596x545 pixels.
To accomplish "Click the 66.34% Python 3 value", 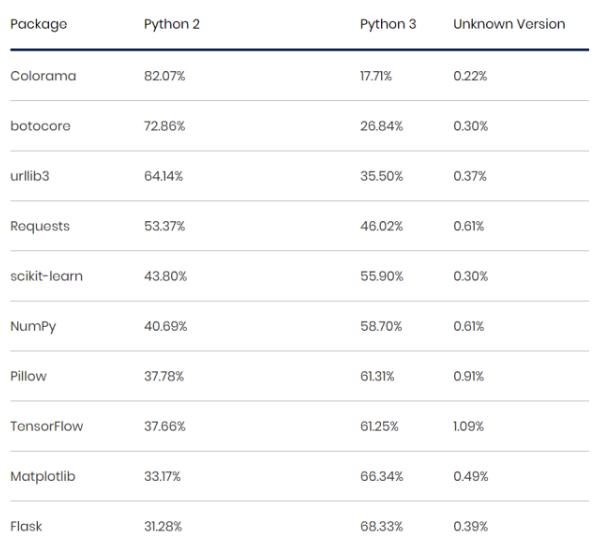I will tap(382, 476).
